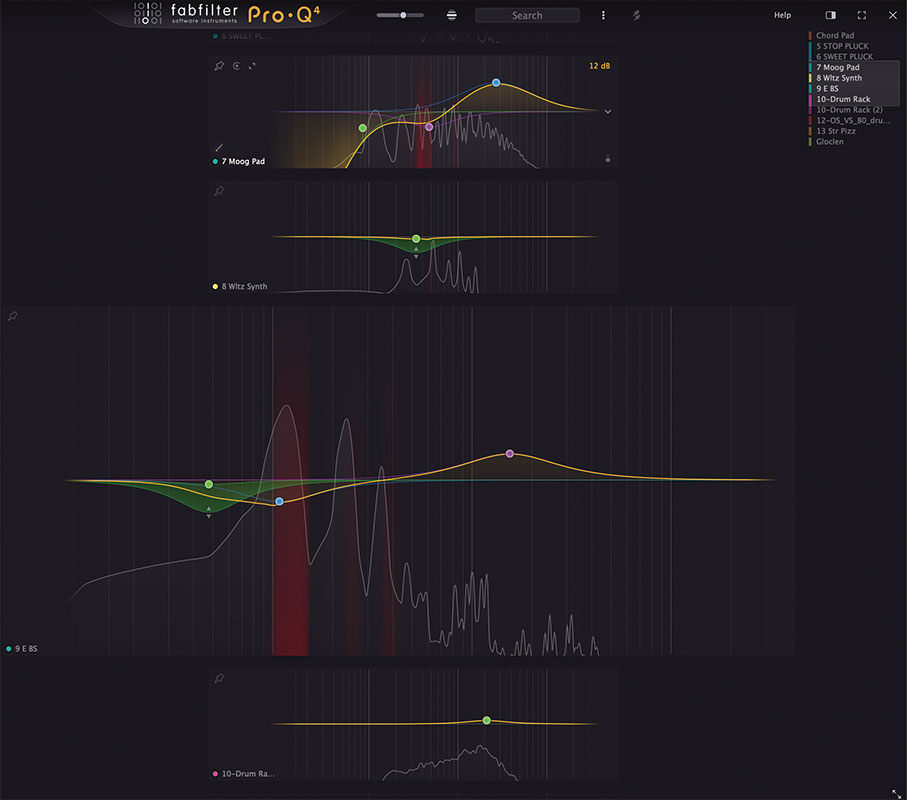Click the FabFilter Pro-Q 4 logo
907x800 pixels.
point(227,14)
